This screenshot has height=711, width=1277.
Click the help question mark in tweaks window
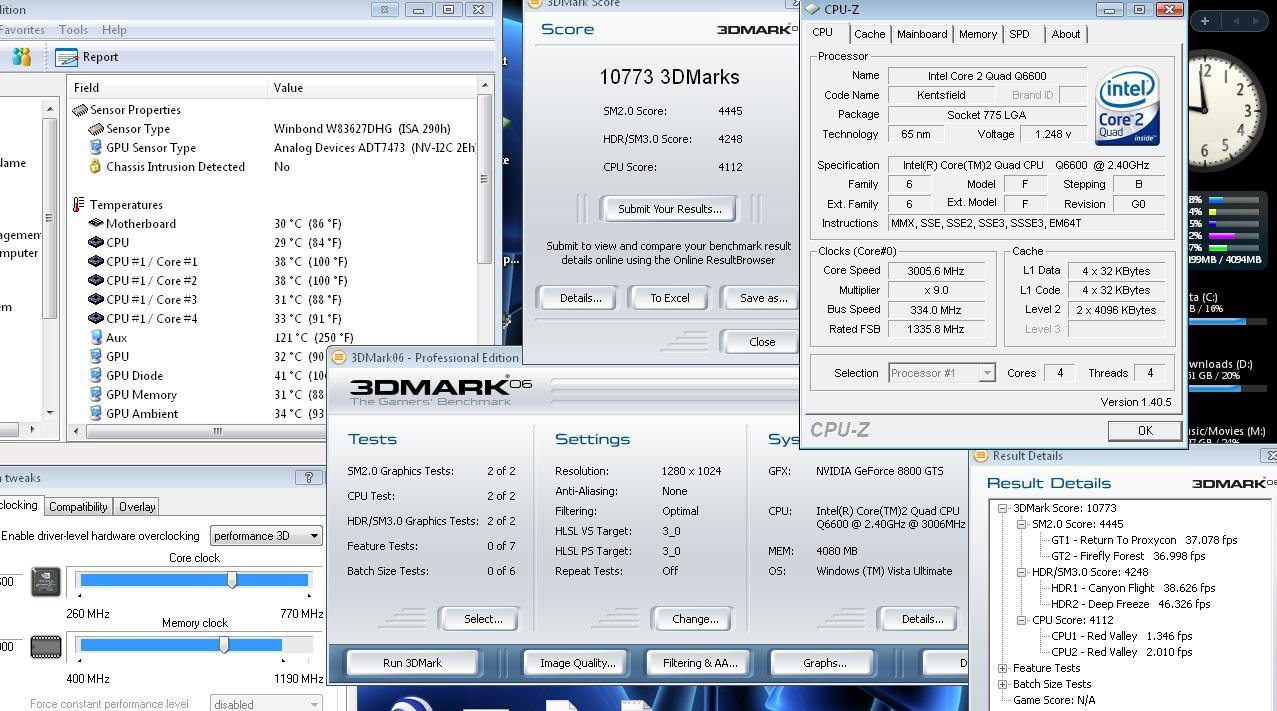tap(309, 478)
